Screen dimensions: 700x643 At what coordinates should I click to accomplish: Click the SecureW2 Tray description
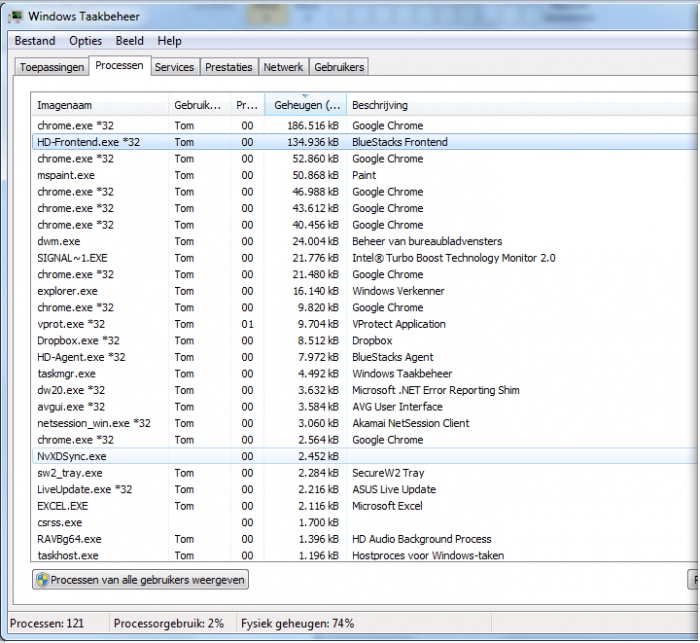pos(388,472)
